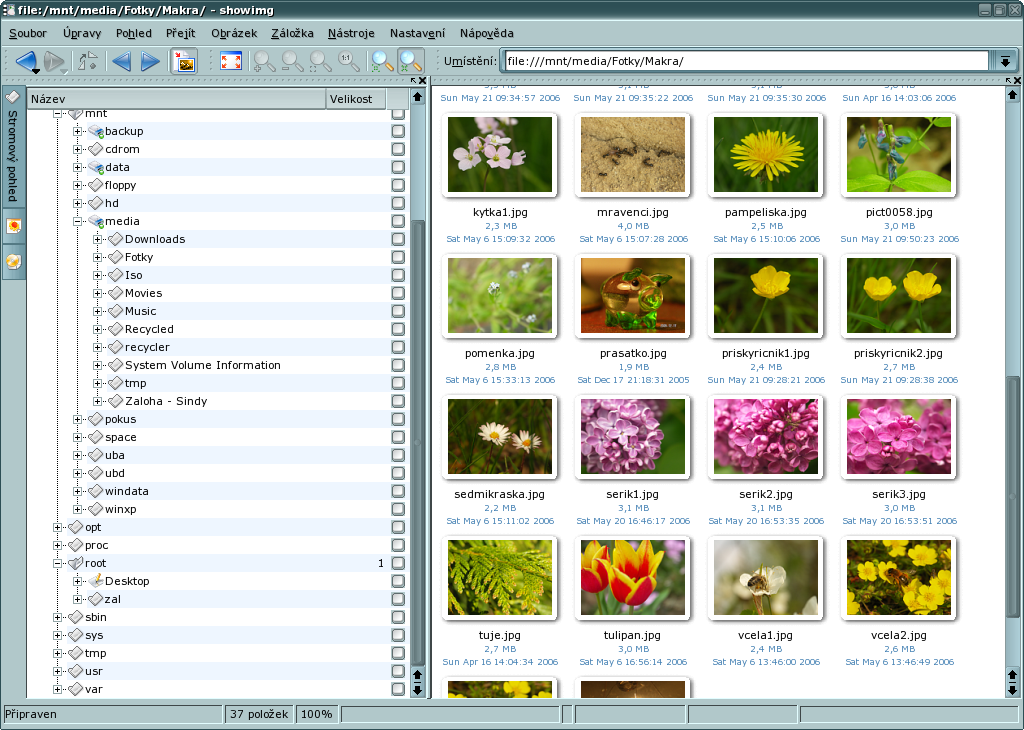Select the Zaloha - Sindy folder
Viewport: 1024px width, 730px height.
[166, 401]
